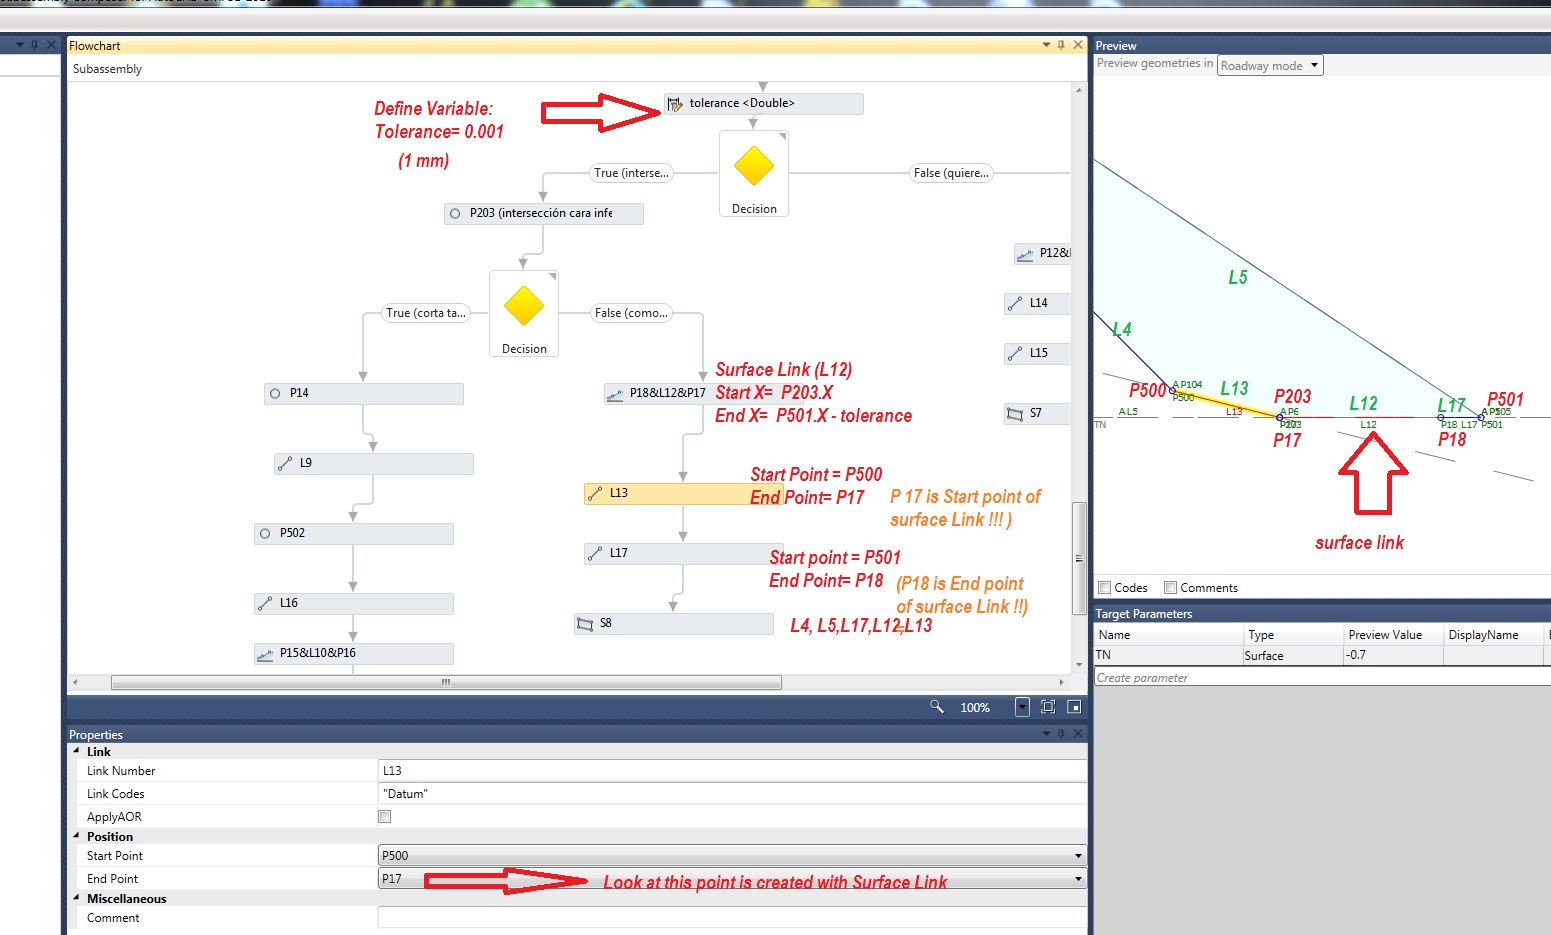Select the highlighted L13 link node icon
The width and height of the screenshot is (1551, 935).
(x=595, y=494)
